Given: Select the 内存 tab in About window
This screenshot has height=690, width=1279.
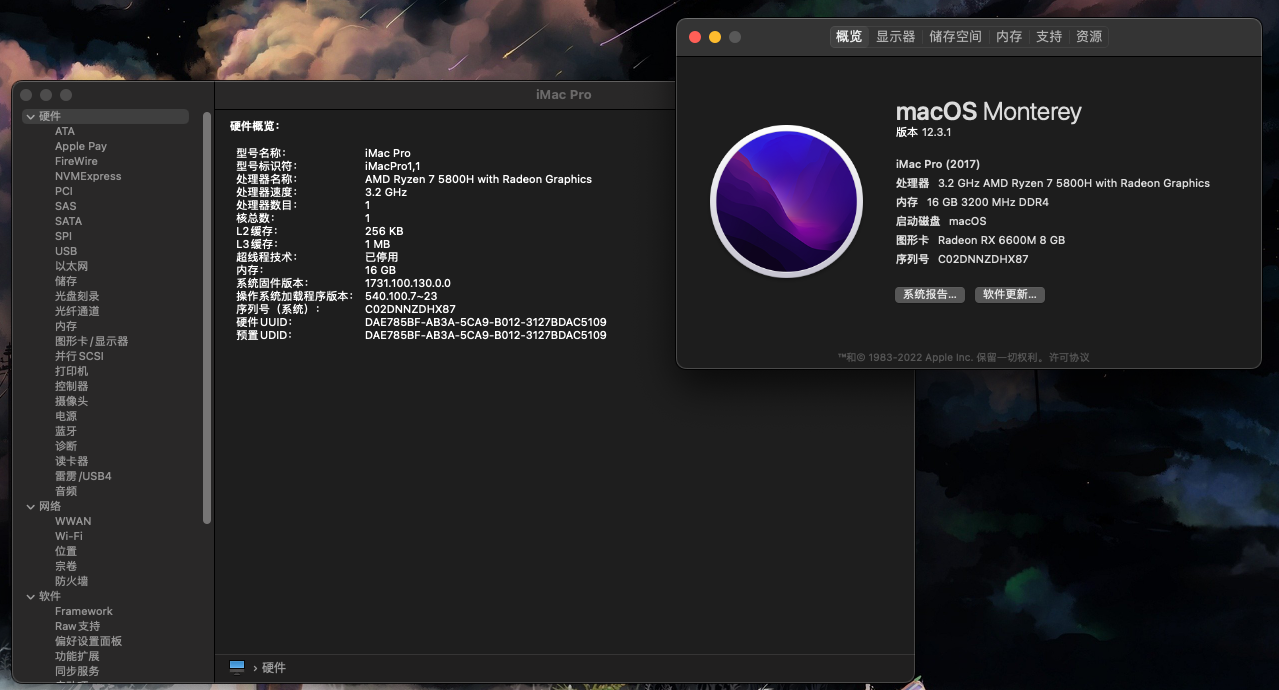Looking at the screenshot, I should (1009, 37).
